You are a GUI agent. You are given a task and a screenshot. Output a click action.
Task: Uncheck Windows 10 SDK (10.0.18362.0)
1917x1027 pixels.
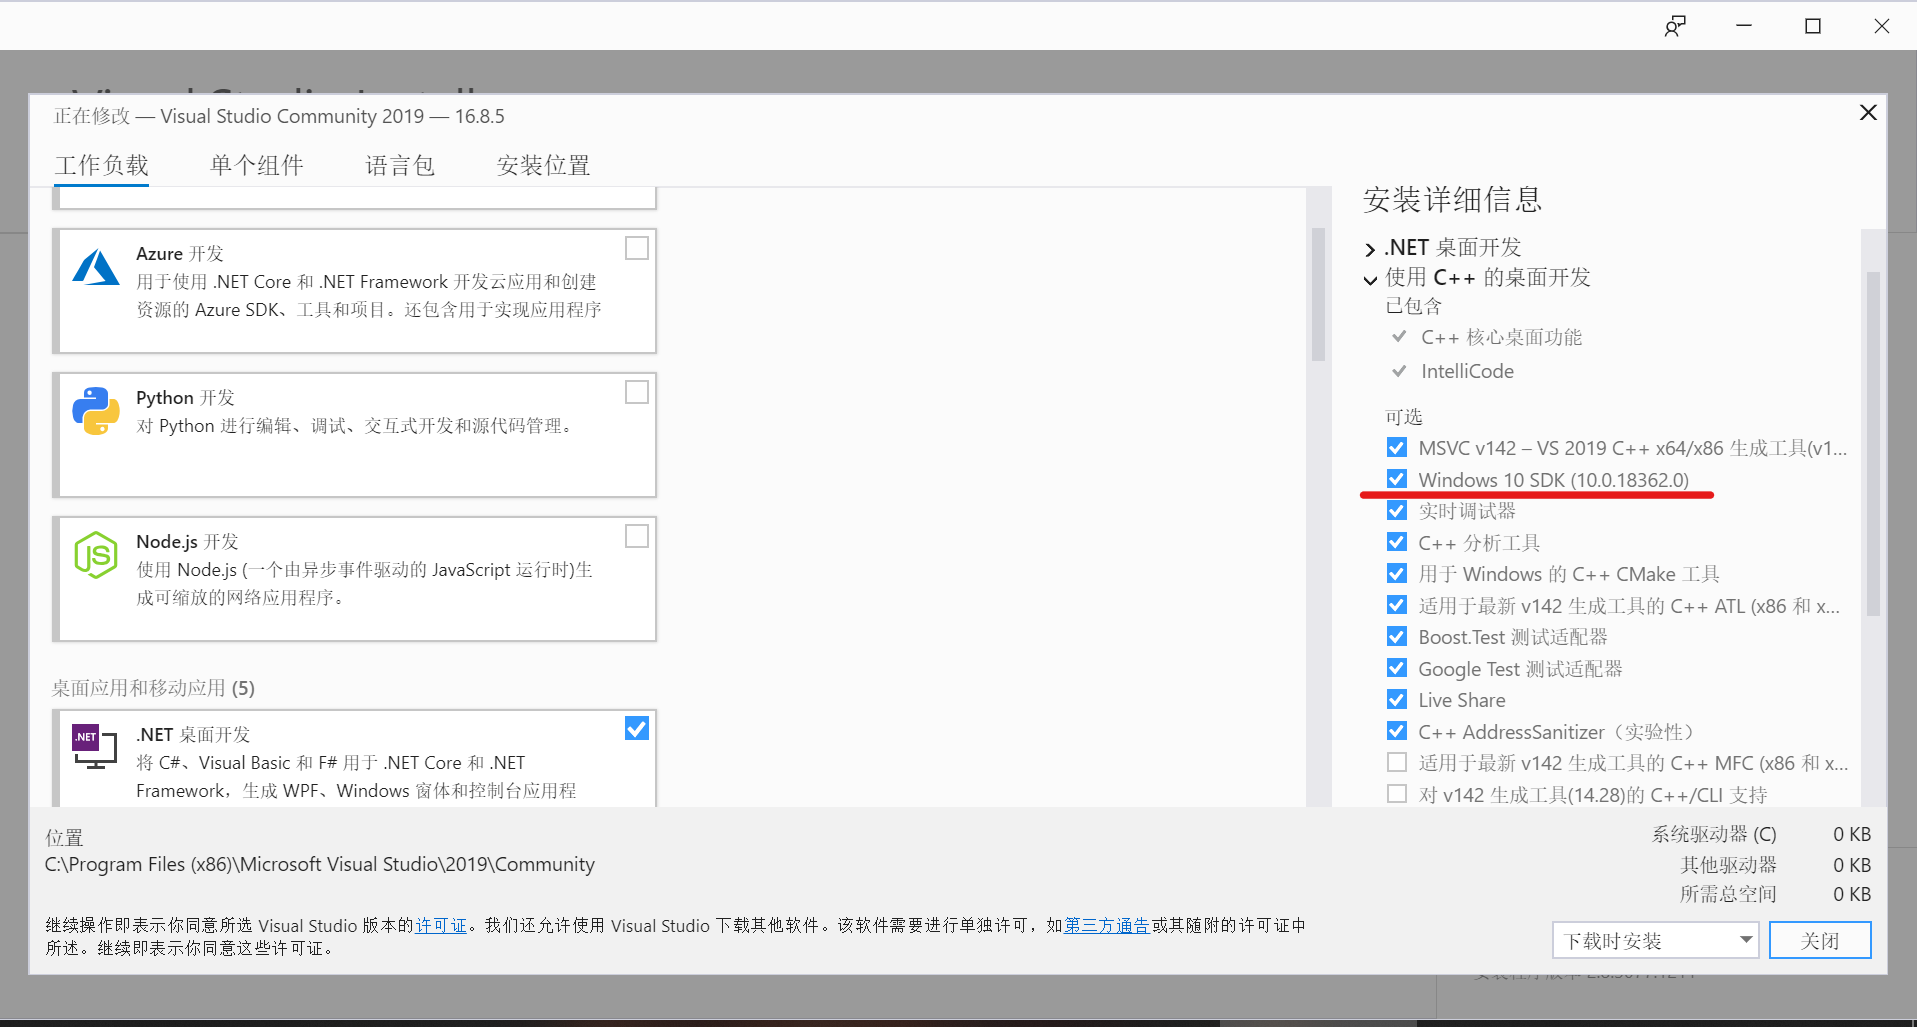click(x=1397, y=479)
